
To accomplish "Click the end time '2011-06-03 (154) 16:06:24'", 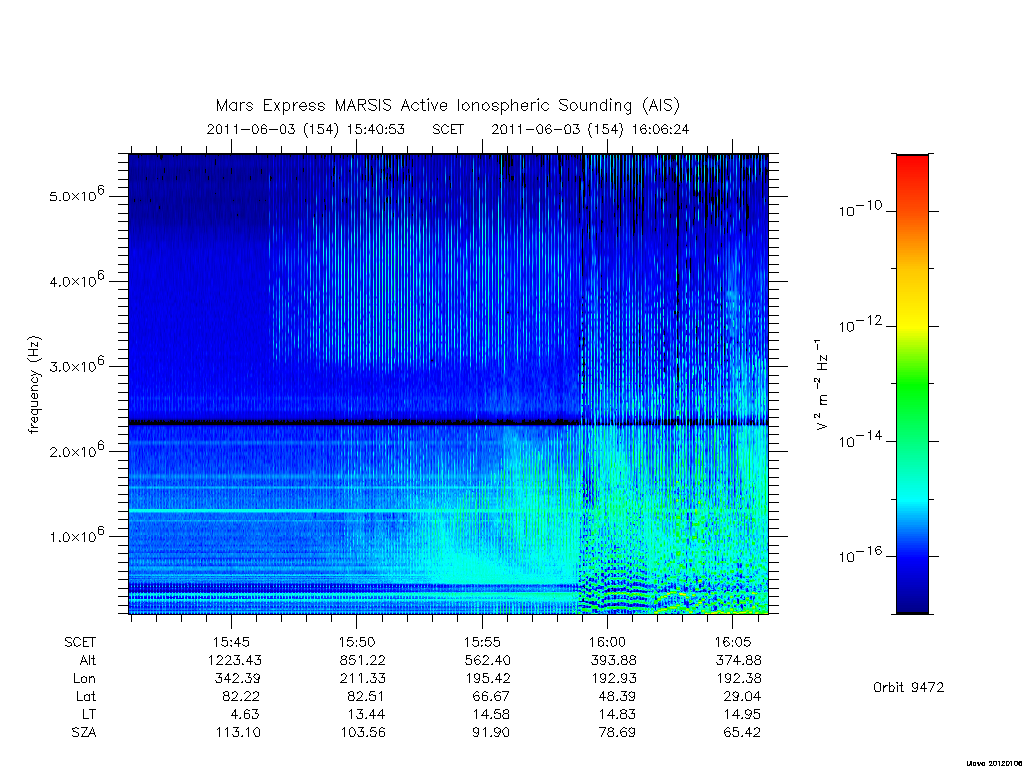I will (590, 129).
